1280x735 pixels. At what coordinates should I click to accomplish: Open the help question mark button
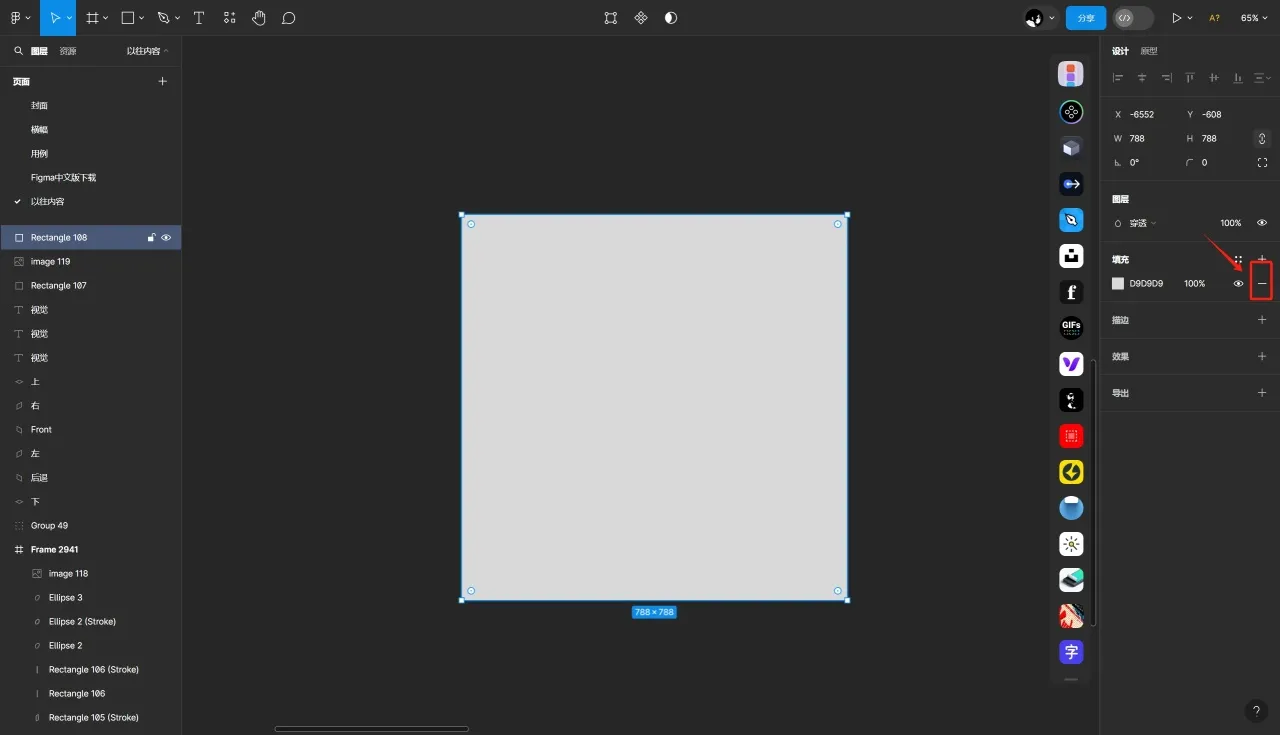pos(1256,711)
